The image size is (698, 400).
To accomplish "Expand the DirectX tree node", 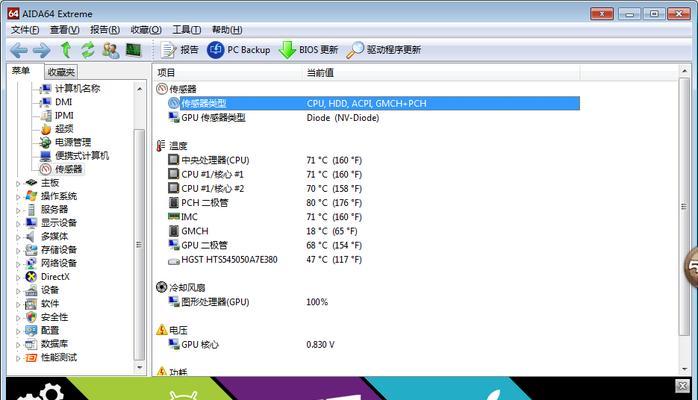I will click(18, 277).
